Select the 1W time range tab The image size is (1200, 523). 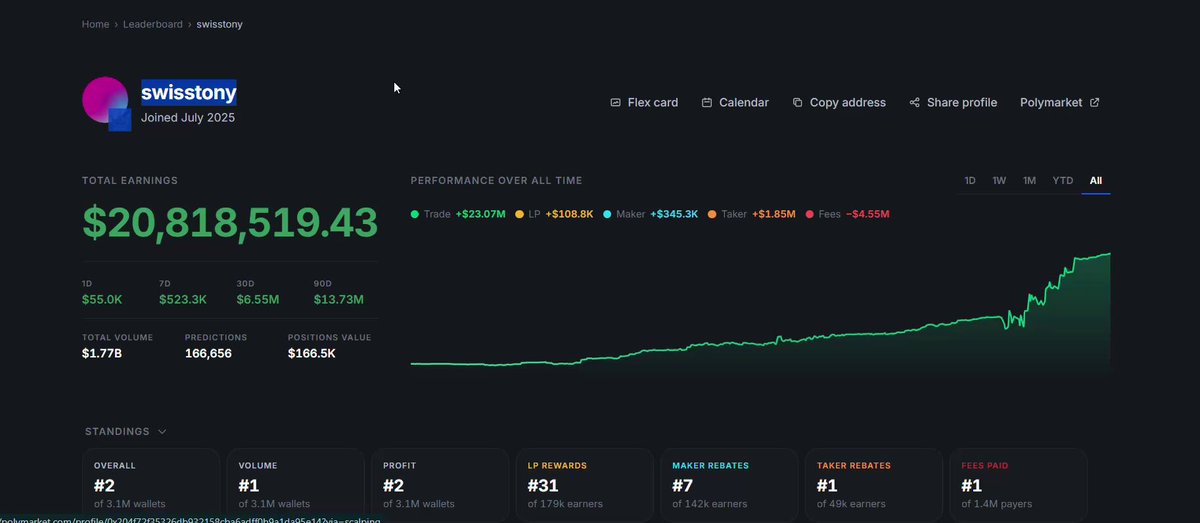tap(999, 181)
